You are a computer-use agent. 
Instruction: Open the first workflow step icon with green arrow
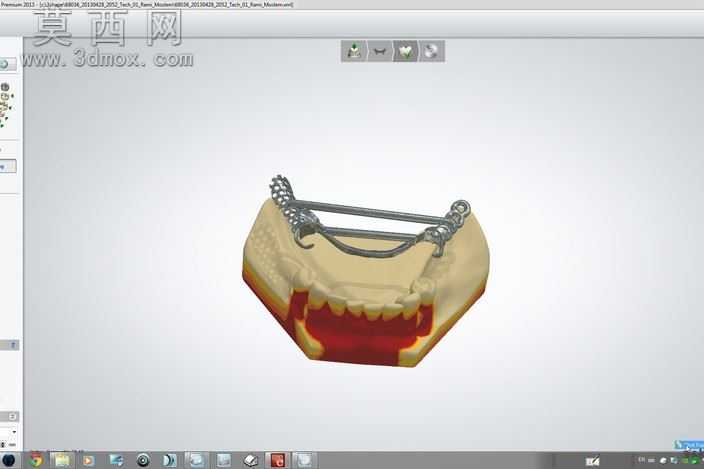354,51
